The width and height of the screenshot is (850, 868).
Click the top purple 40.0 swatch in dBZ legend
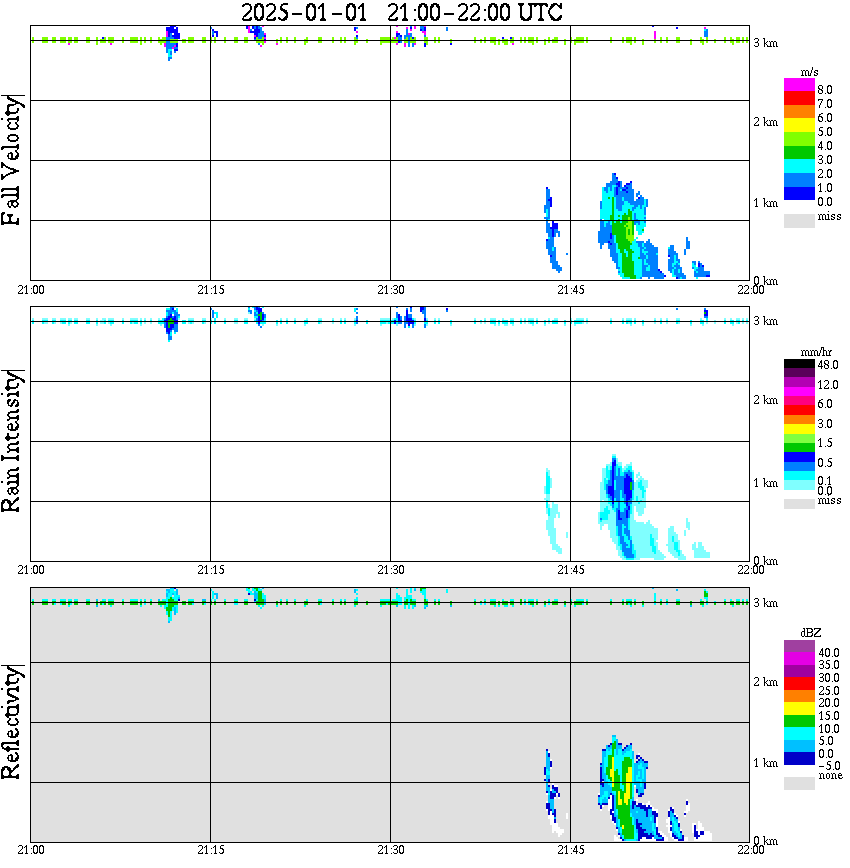[x=799, y=647]
